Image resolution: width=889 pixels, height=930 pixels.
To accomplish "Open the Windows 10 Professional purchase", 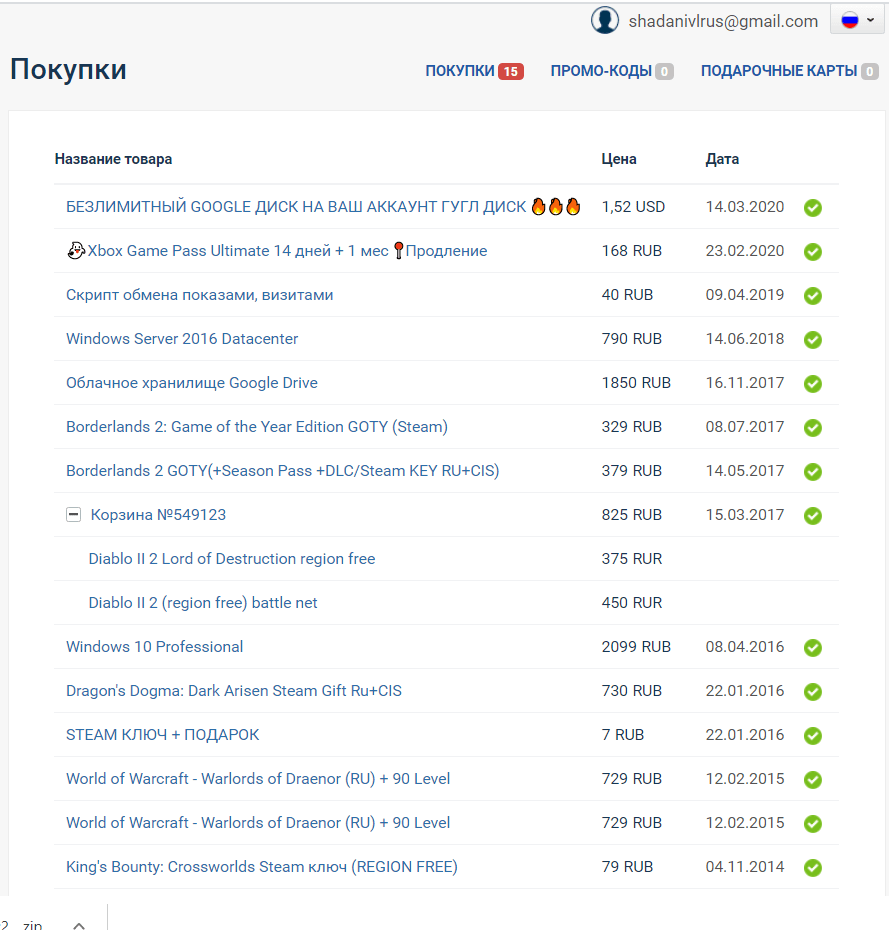I will coord(154,646).
